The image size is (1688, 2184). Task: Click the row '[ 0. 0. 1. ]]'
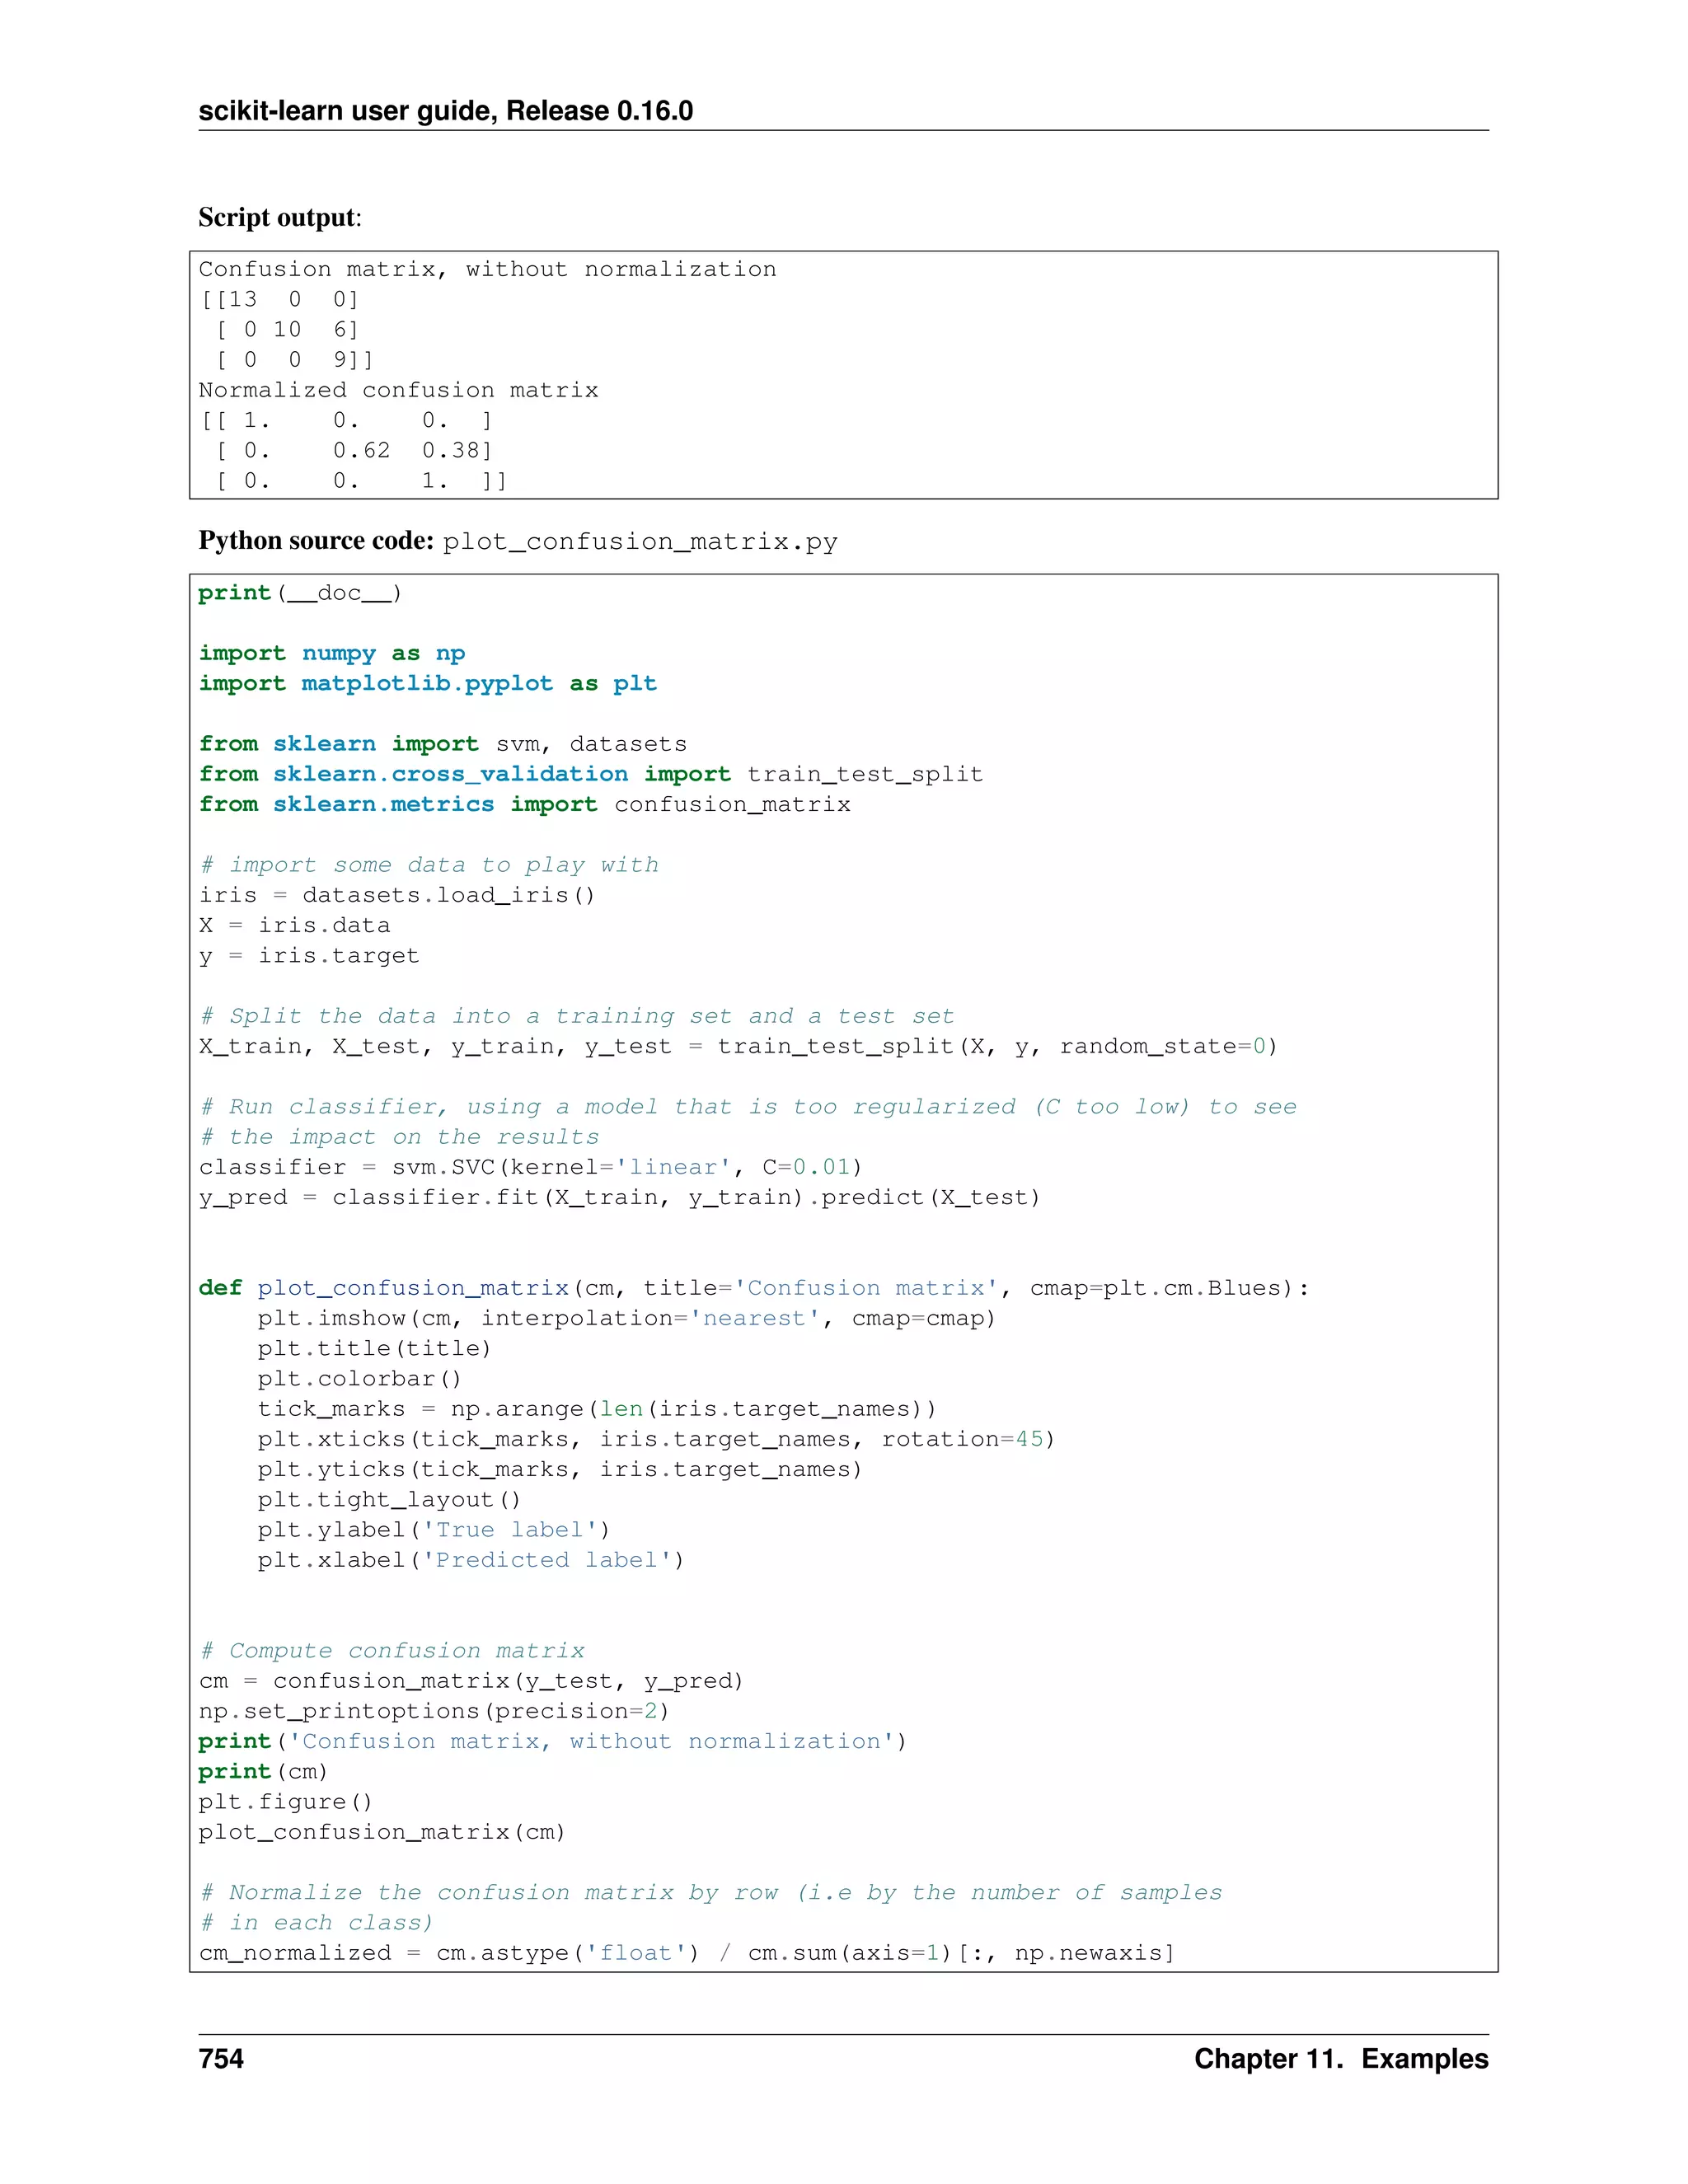pyautogui.click(x=361, y=481)
